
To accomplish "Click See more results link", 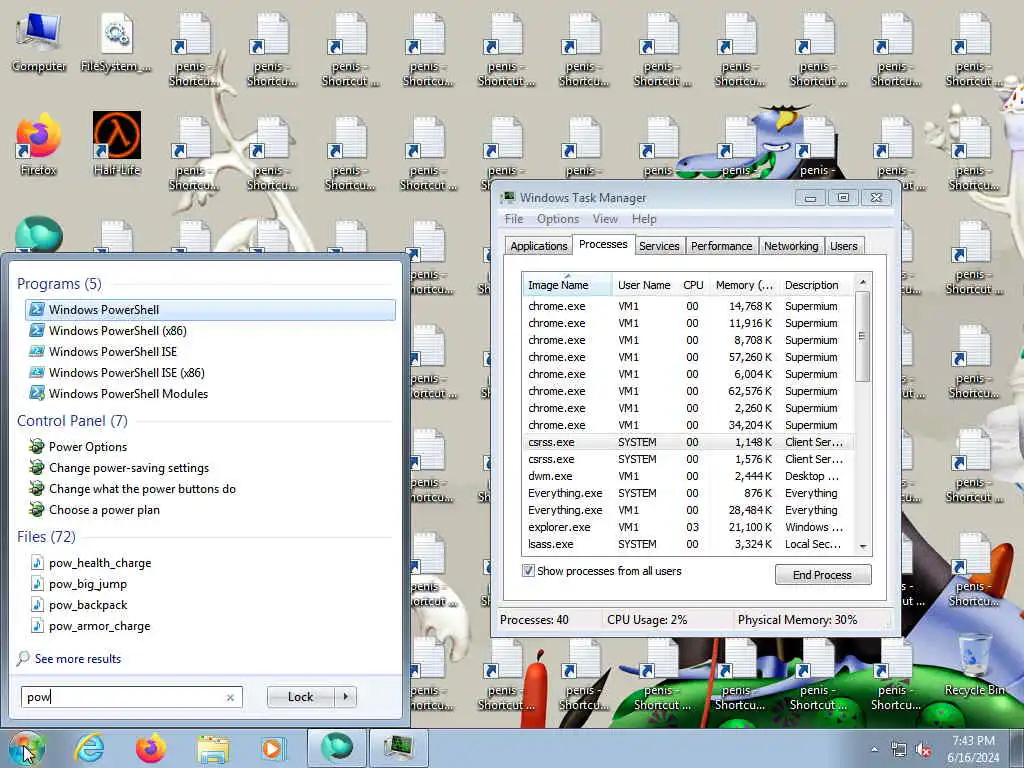I will [78, 658].
